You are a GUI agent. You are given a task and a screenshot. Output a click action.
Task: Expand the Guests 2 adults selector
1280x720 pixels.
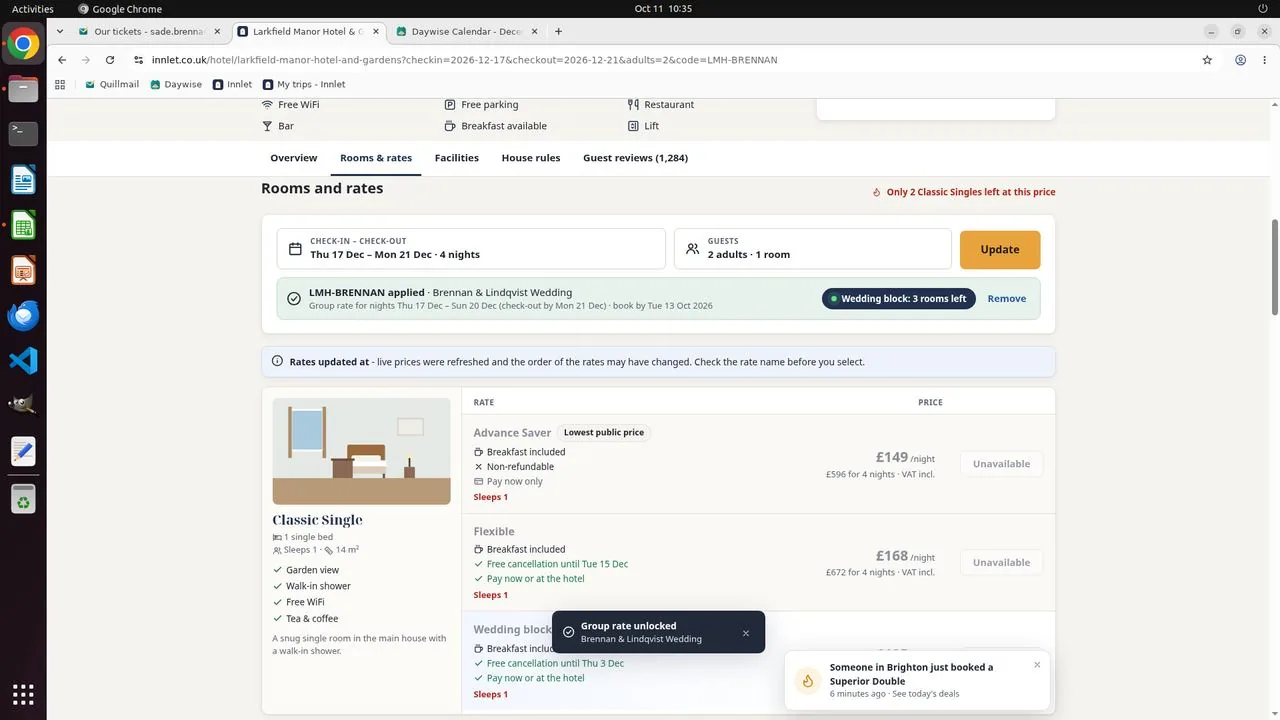pos(812,249)
